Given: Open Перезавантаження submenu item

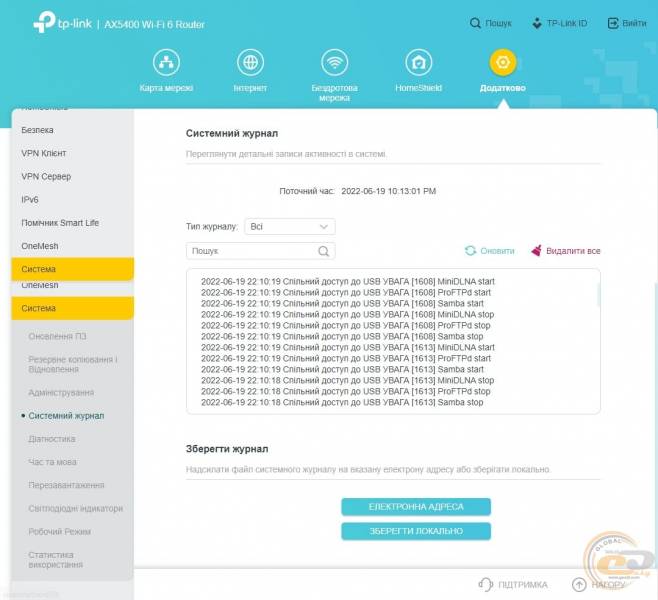Looking at the screenshot, I should [x=66, y=485].
